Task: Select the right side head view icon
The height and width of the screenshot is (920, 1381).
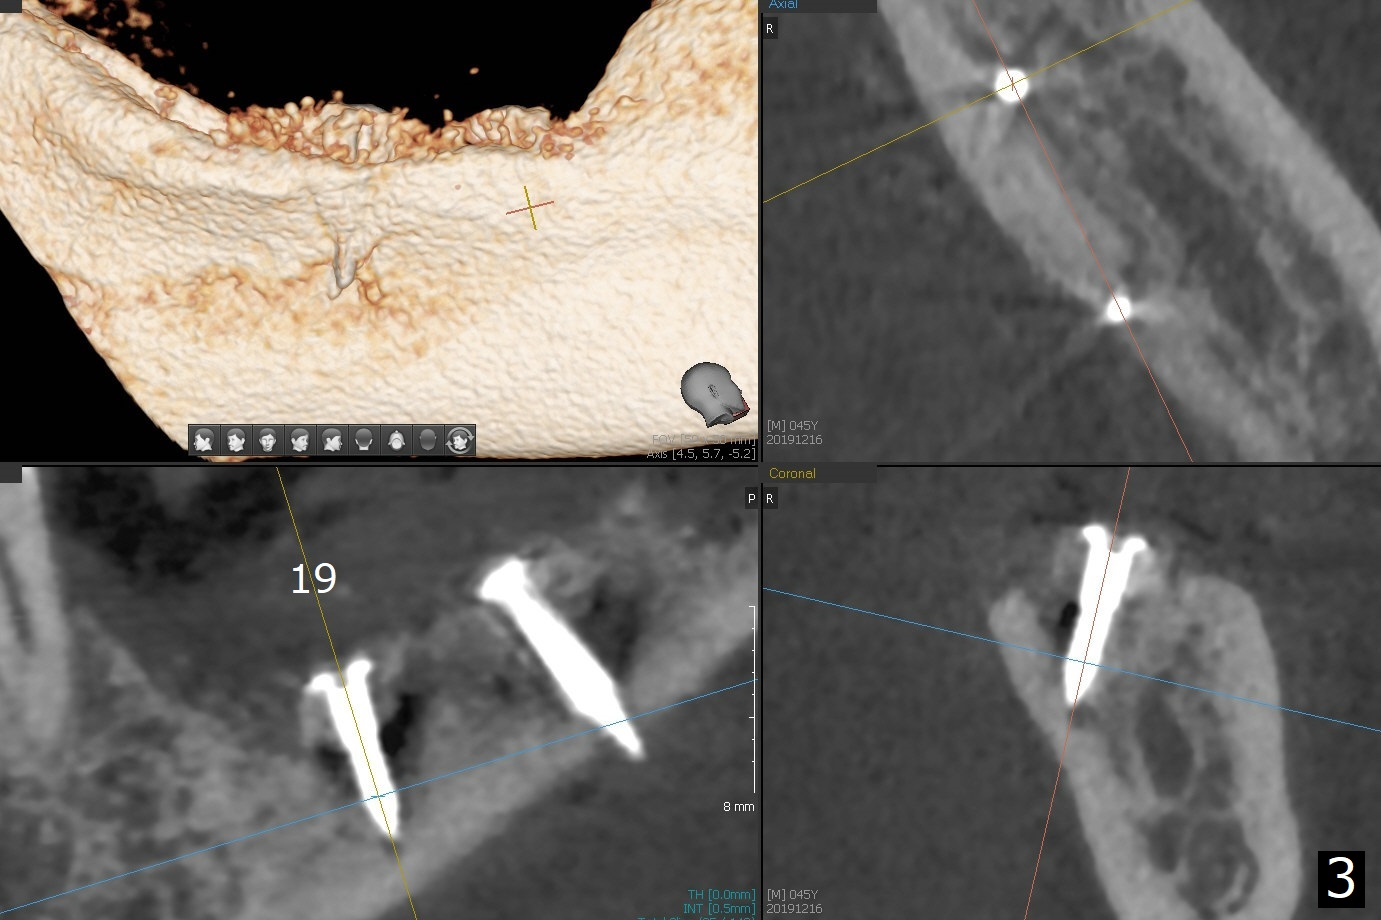Action: (332, 440)
